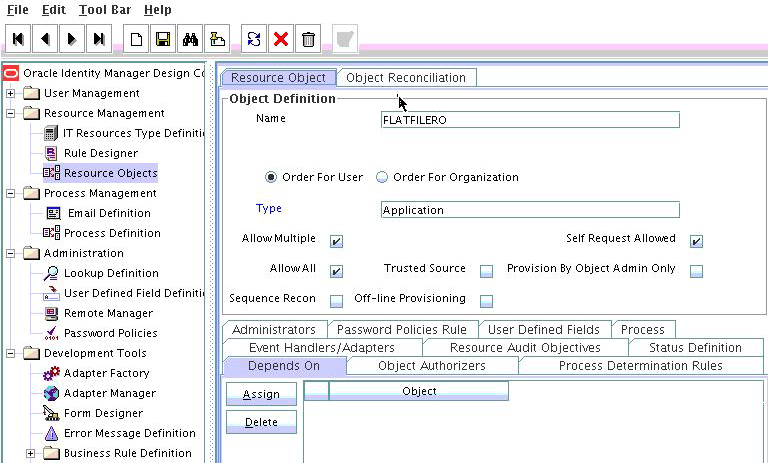The width and height of the screenshot is (768, 466).
Task: Click the User Defined Field Definition icon
Action: pos(51,294)
